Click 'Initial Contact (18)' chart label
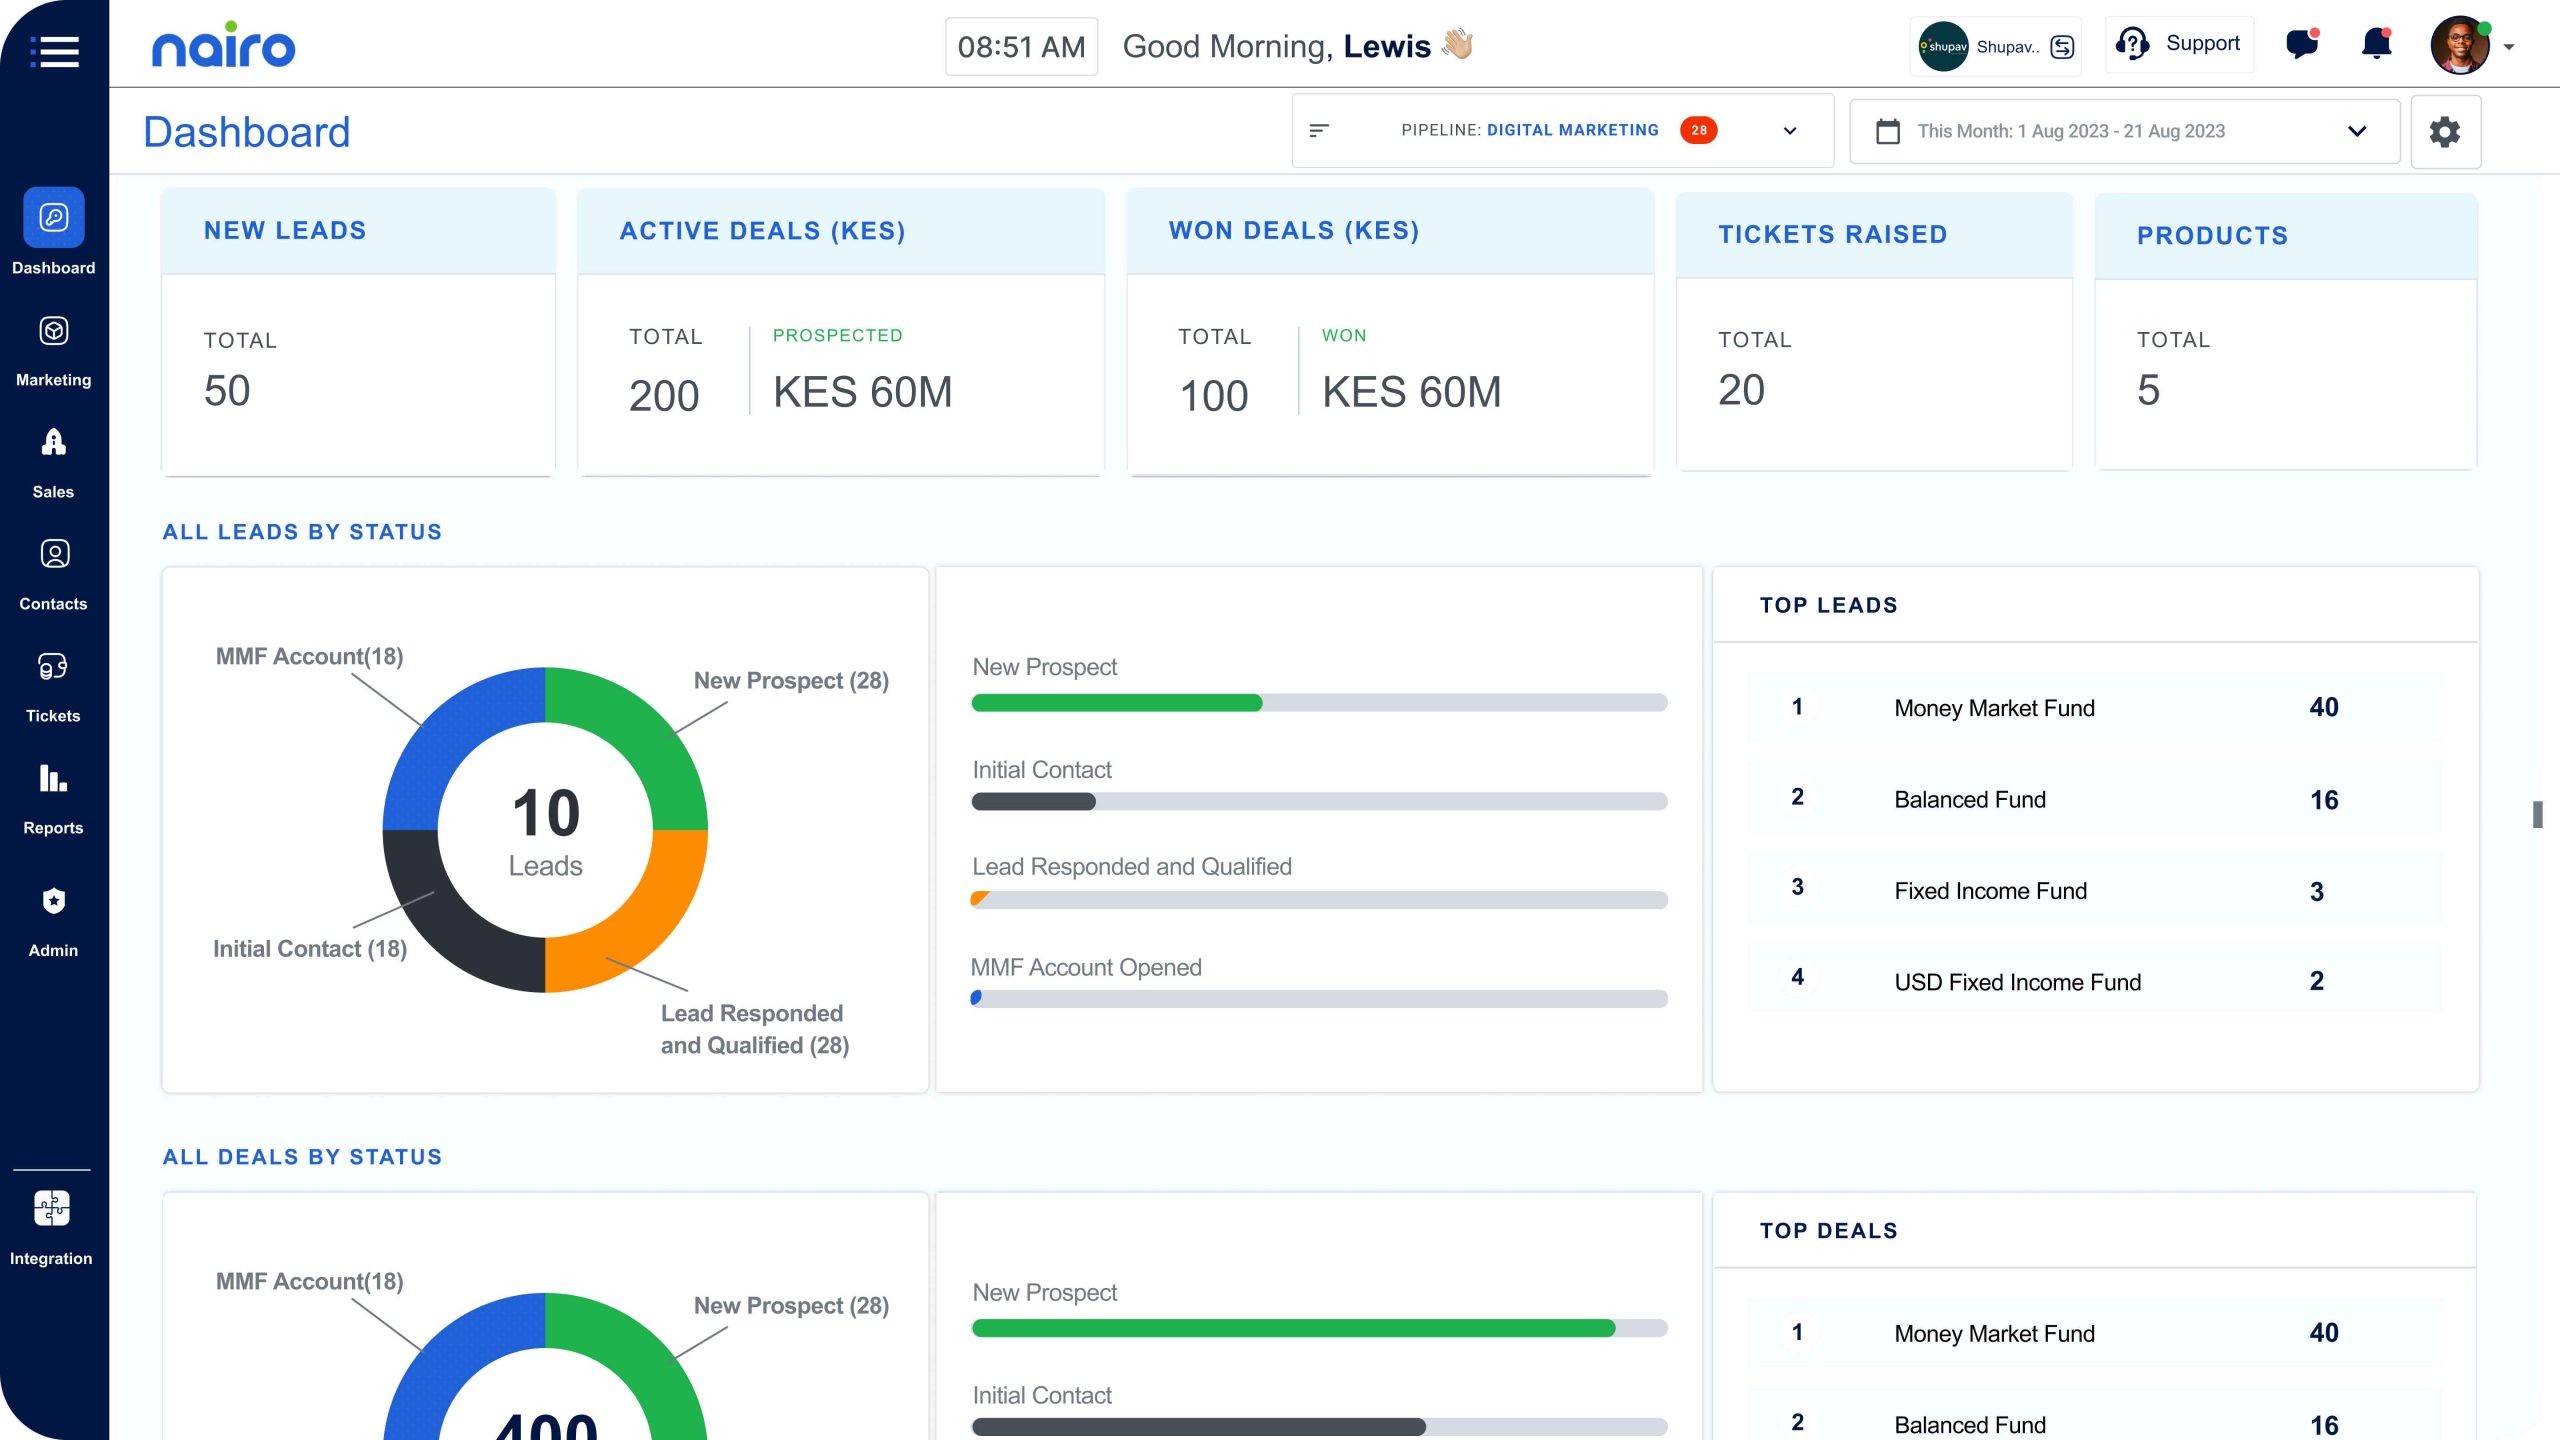 (x=310, y=949)
